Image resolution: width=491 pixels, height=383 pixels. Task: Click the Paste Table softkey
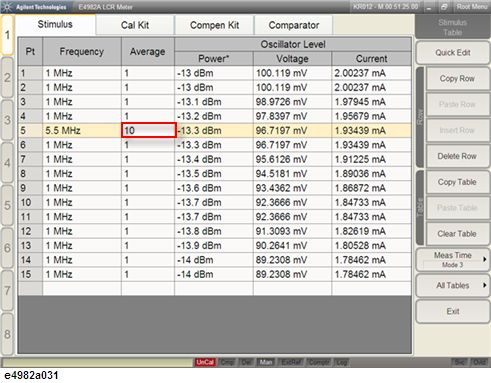click(457, 208)
